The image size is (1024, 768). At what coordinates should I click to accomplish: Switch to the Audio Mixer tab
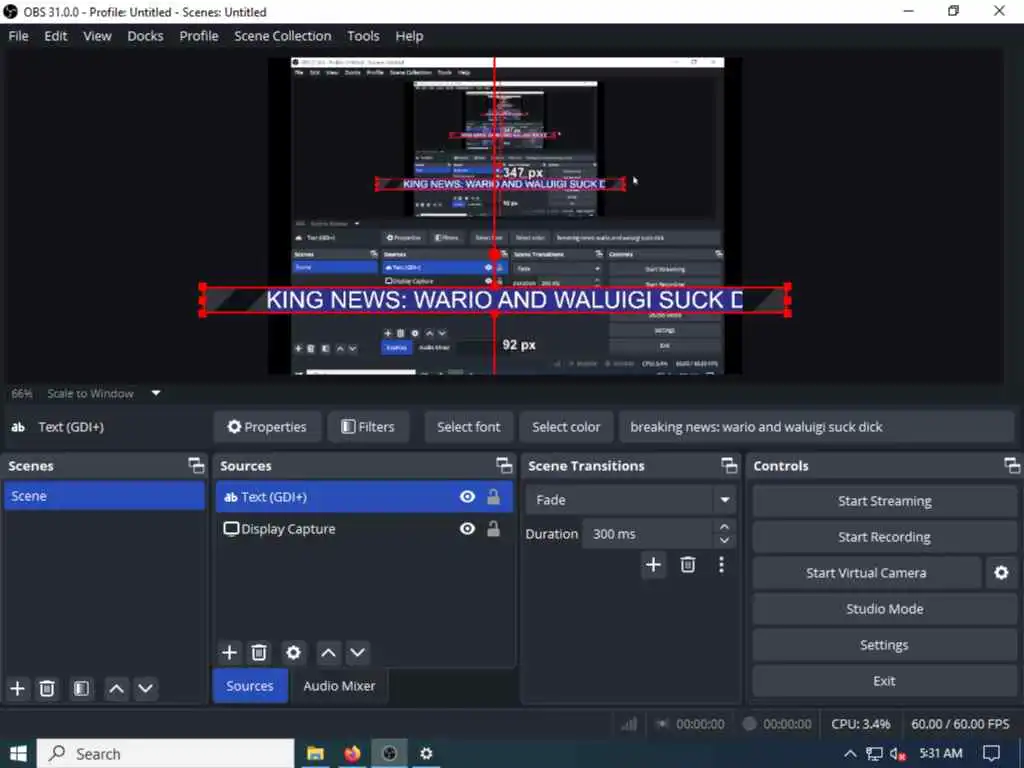coord(339,686)
